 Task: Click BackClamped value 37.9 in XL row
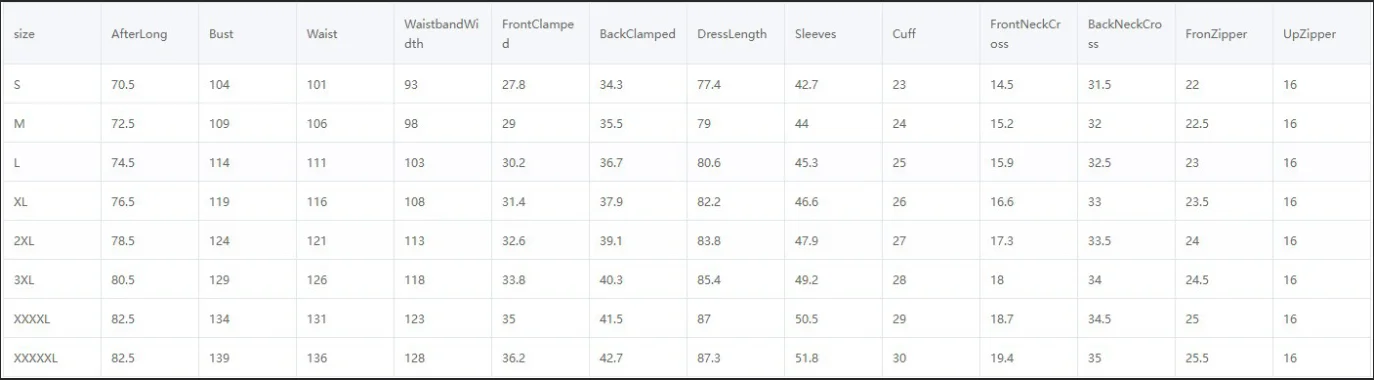pyautogui.click(x=612, y=202)
